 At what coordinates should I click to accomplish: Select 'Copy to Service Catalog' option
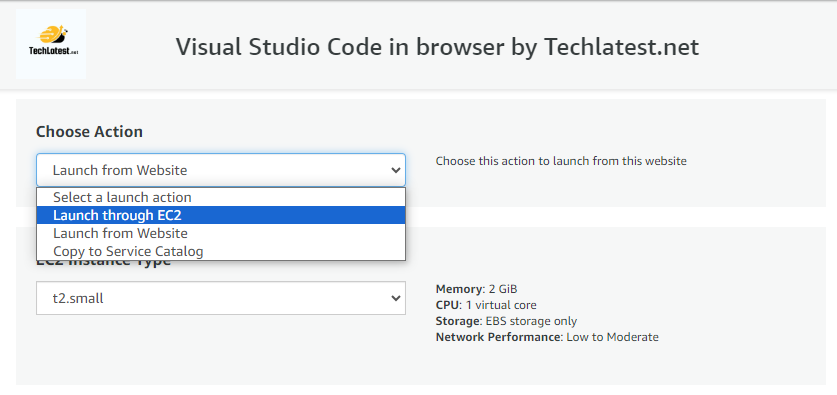pyautogui.click(x=221, y=251)
